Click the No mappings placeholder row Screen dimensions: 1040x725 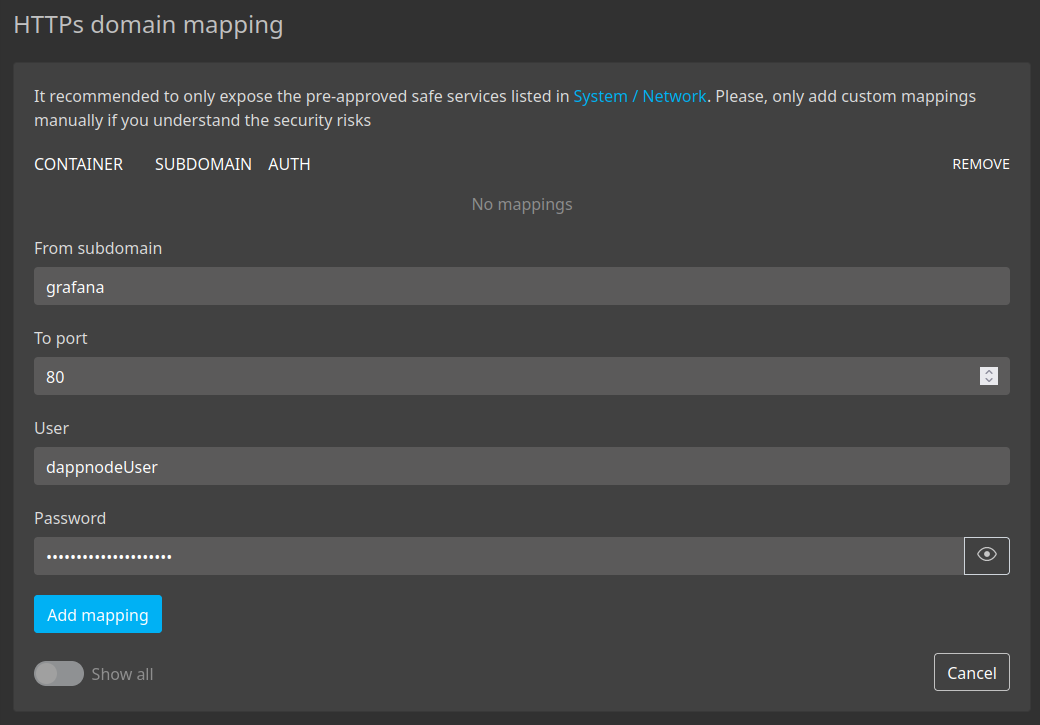[522, 204]
